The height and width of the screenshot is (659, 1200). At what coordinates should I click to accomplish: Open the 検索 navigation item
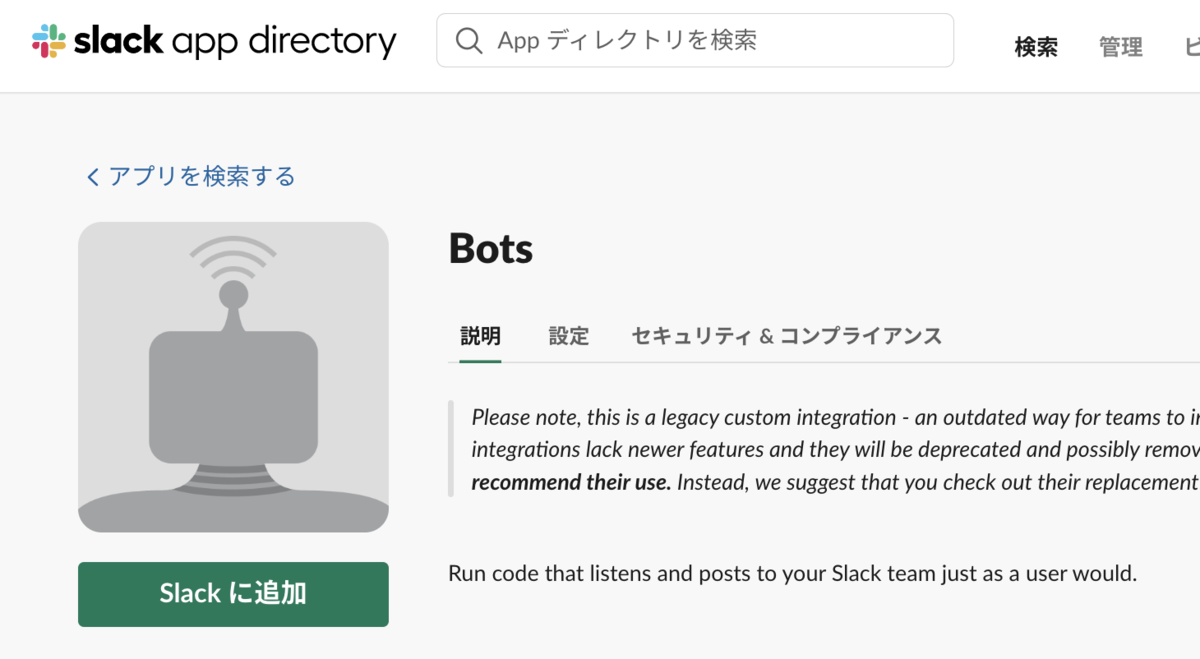pos(1036,47)
